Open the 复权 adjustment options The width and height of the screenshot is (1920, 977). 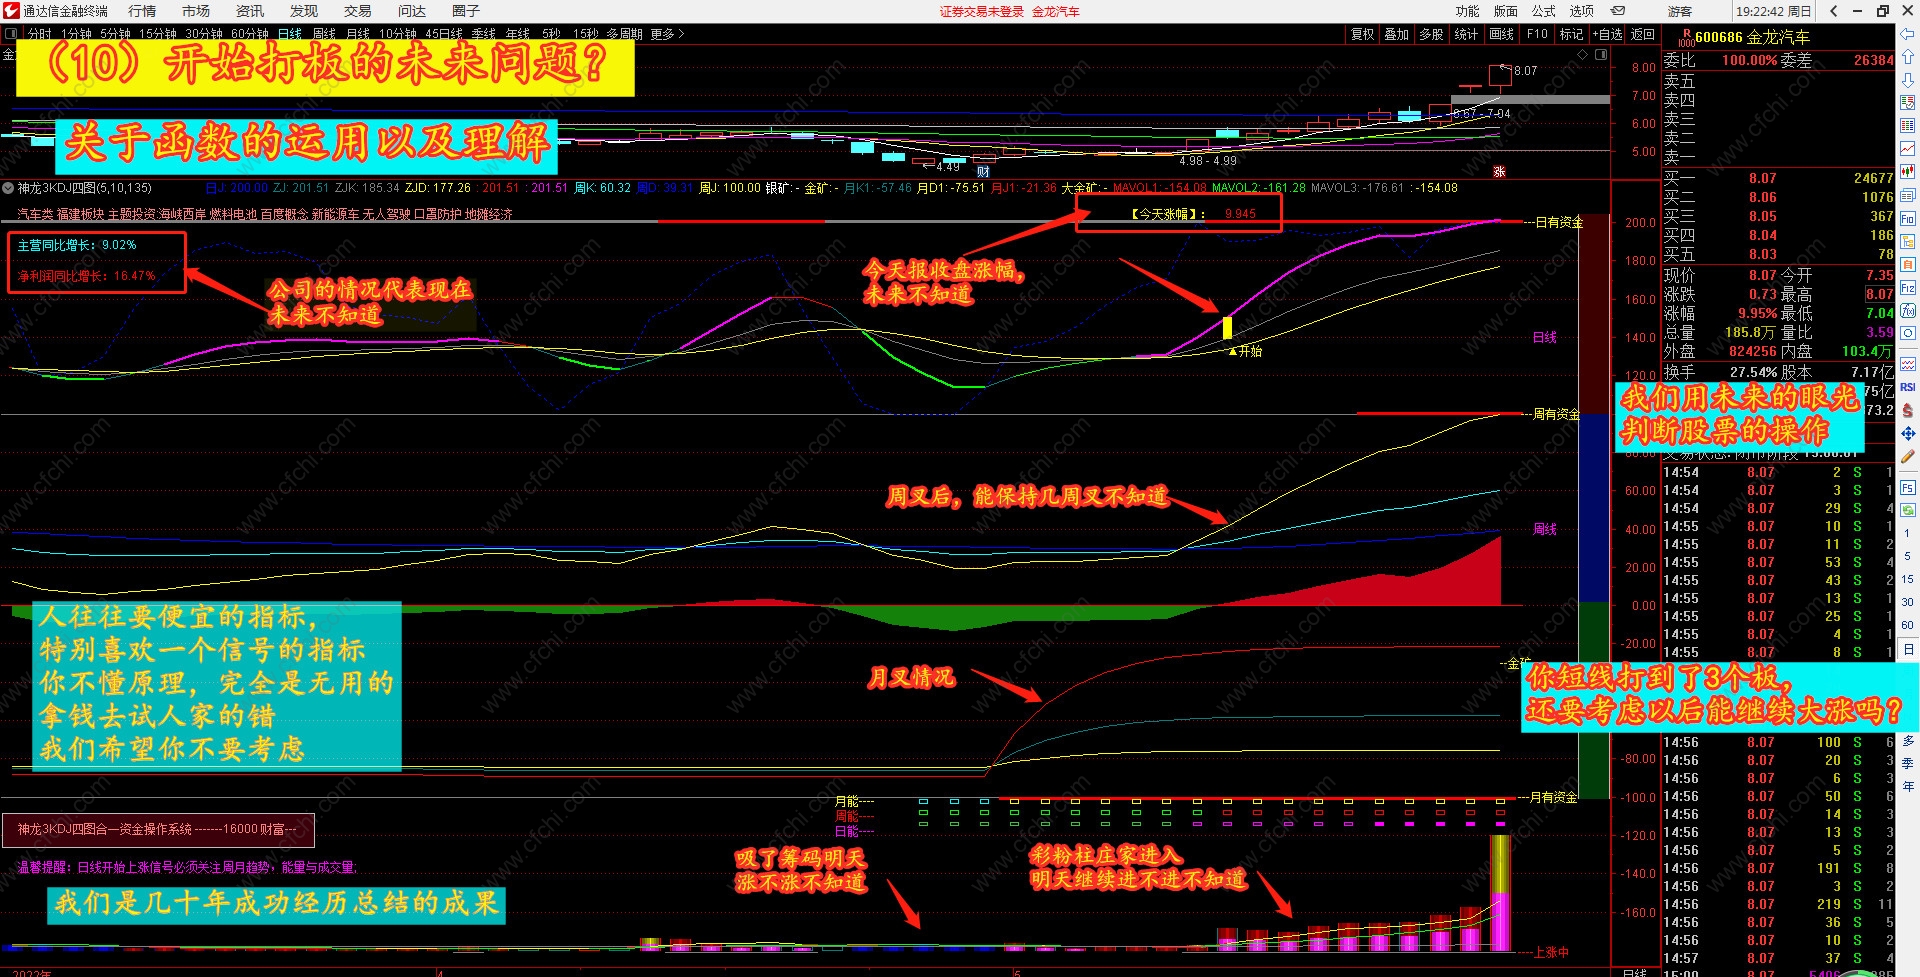tap(1362, 34)
